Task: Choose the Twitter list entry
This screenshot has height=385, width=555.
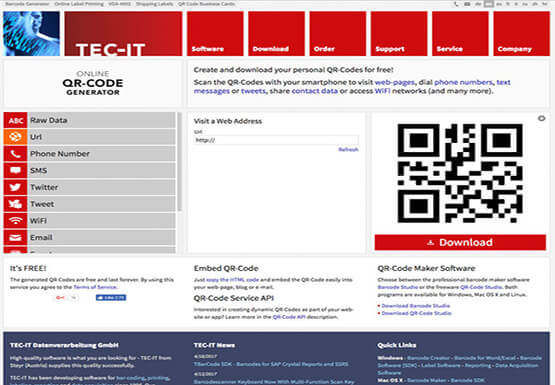Action: pyautogui.click(x=90, y=187)
